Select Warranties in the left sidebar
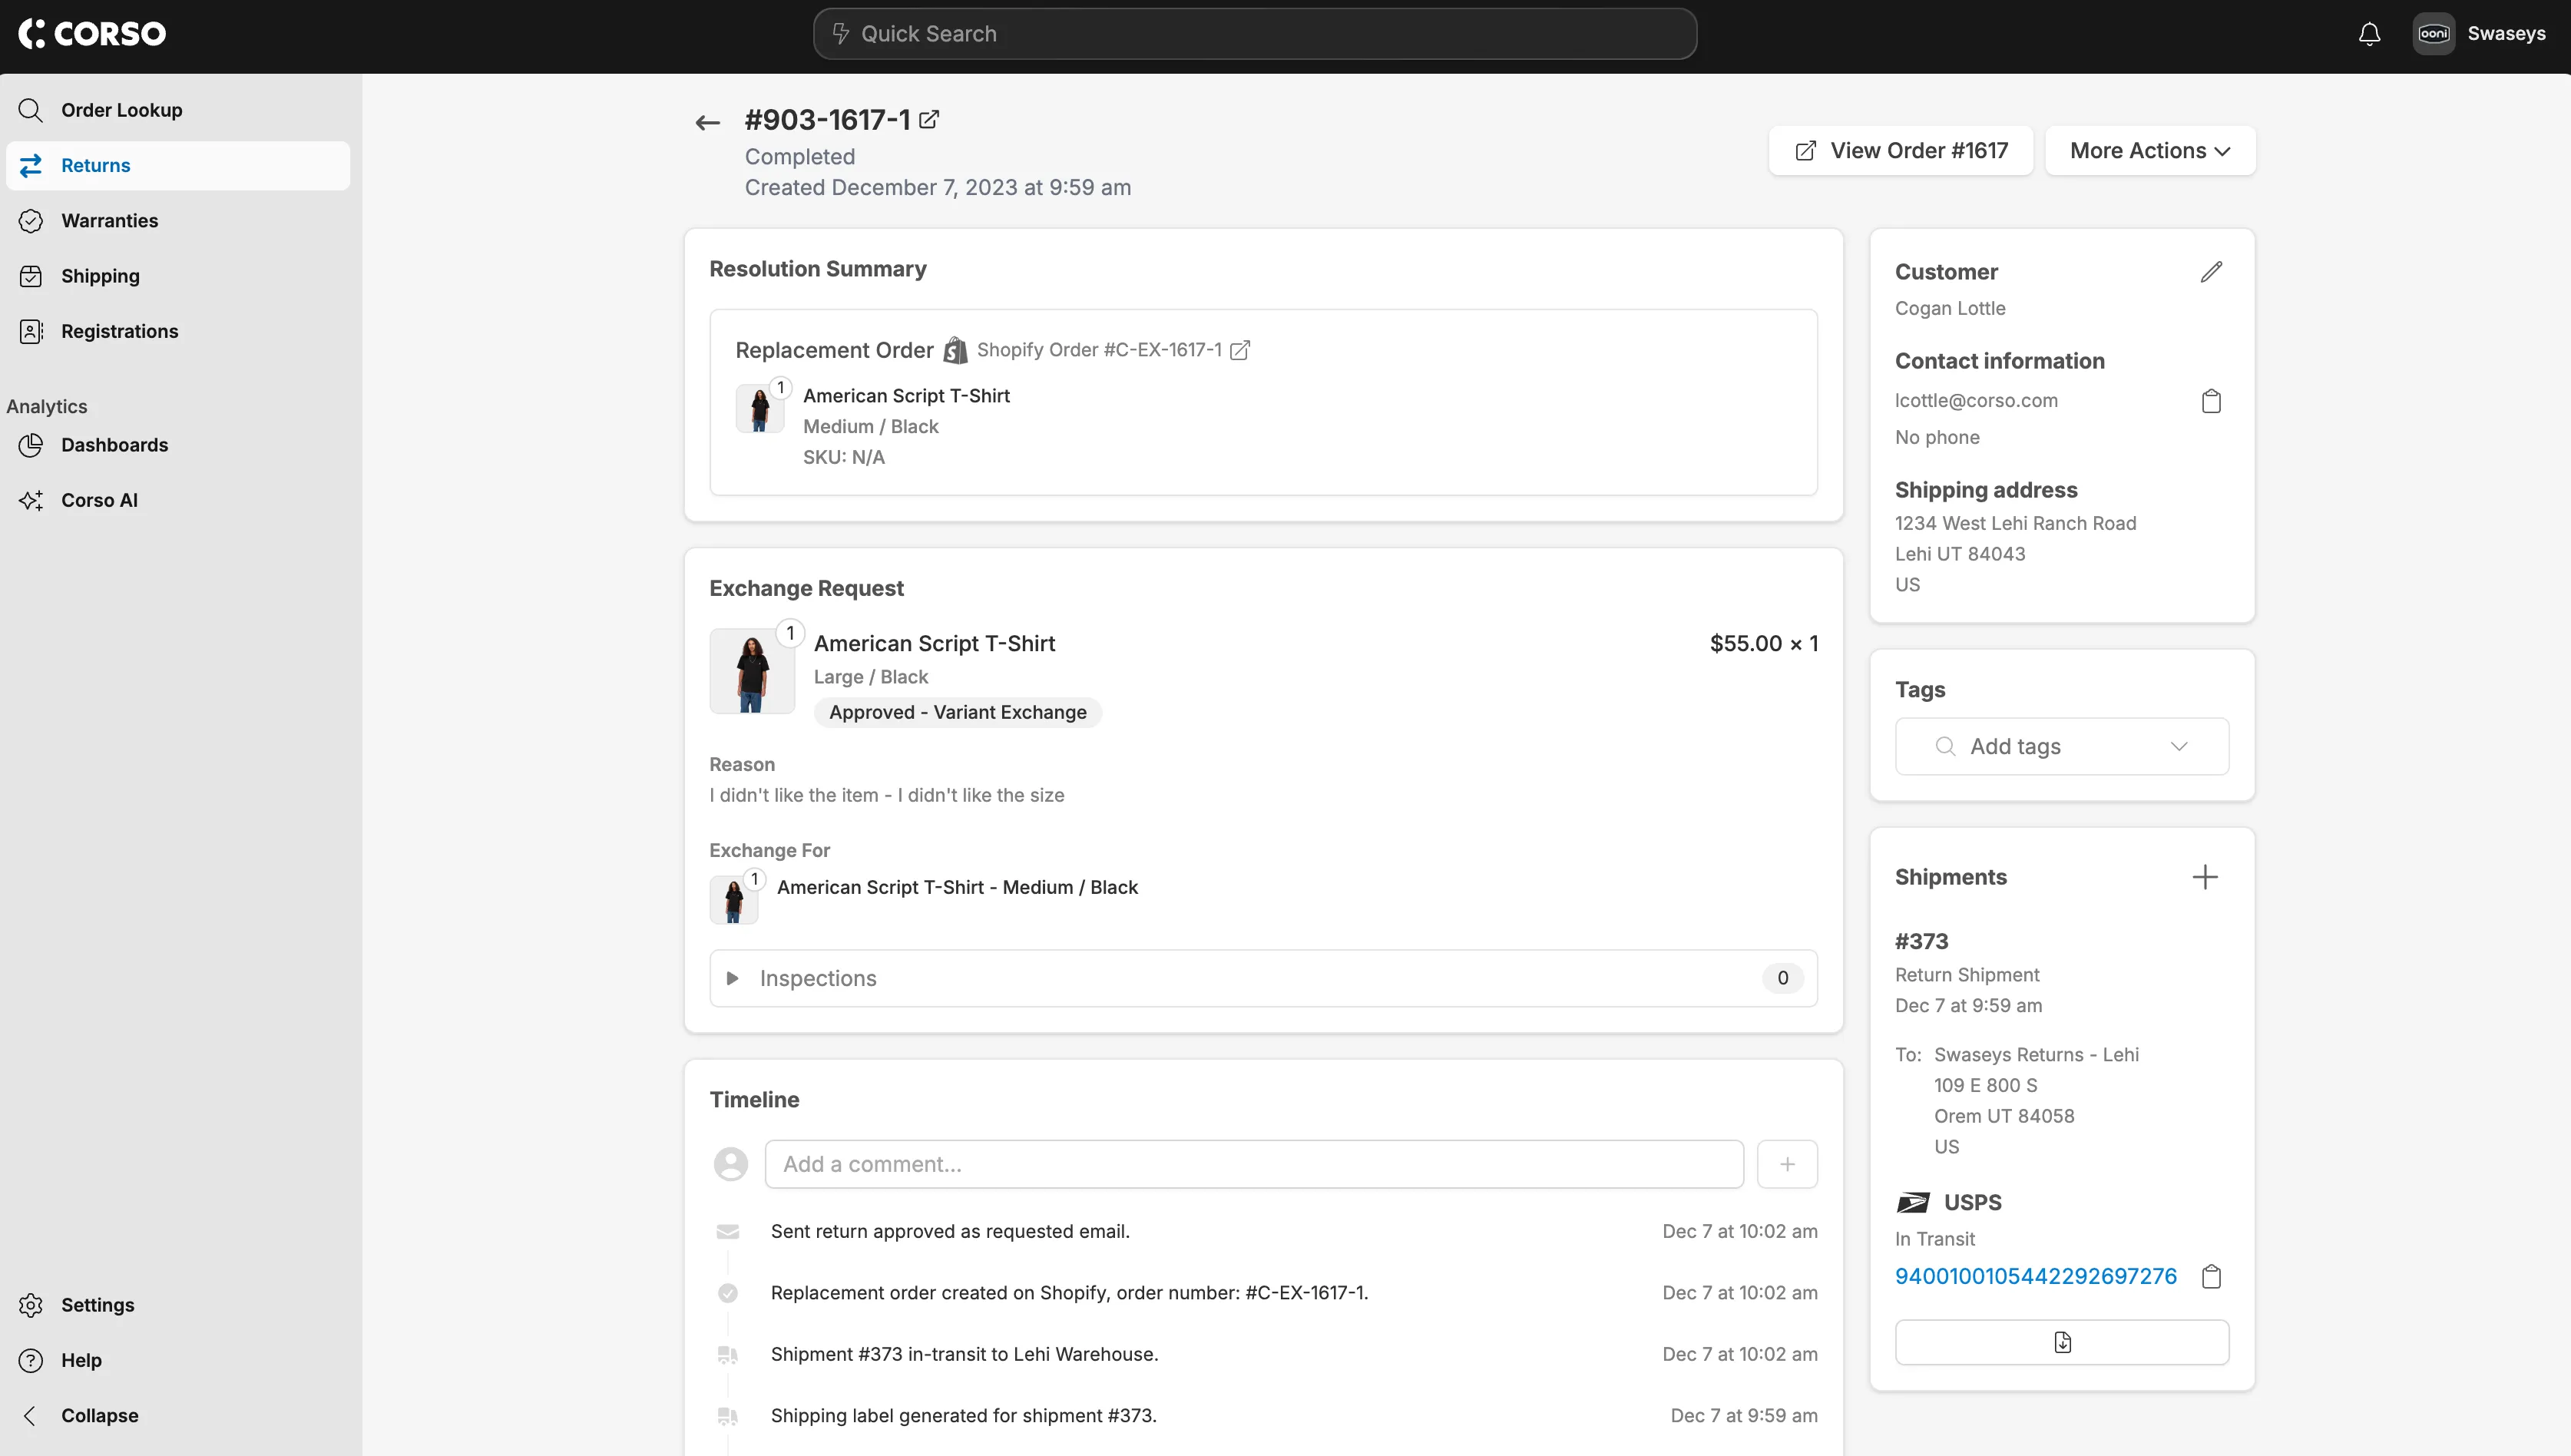 click(x=109, y=220)
